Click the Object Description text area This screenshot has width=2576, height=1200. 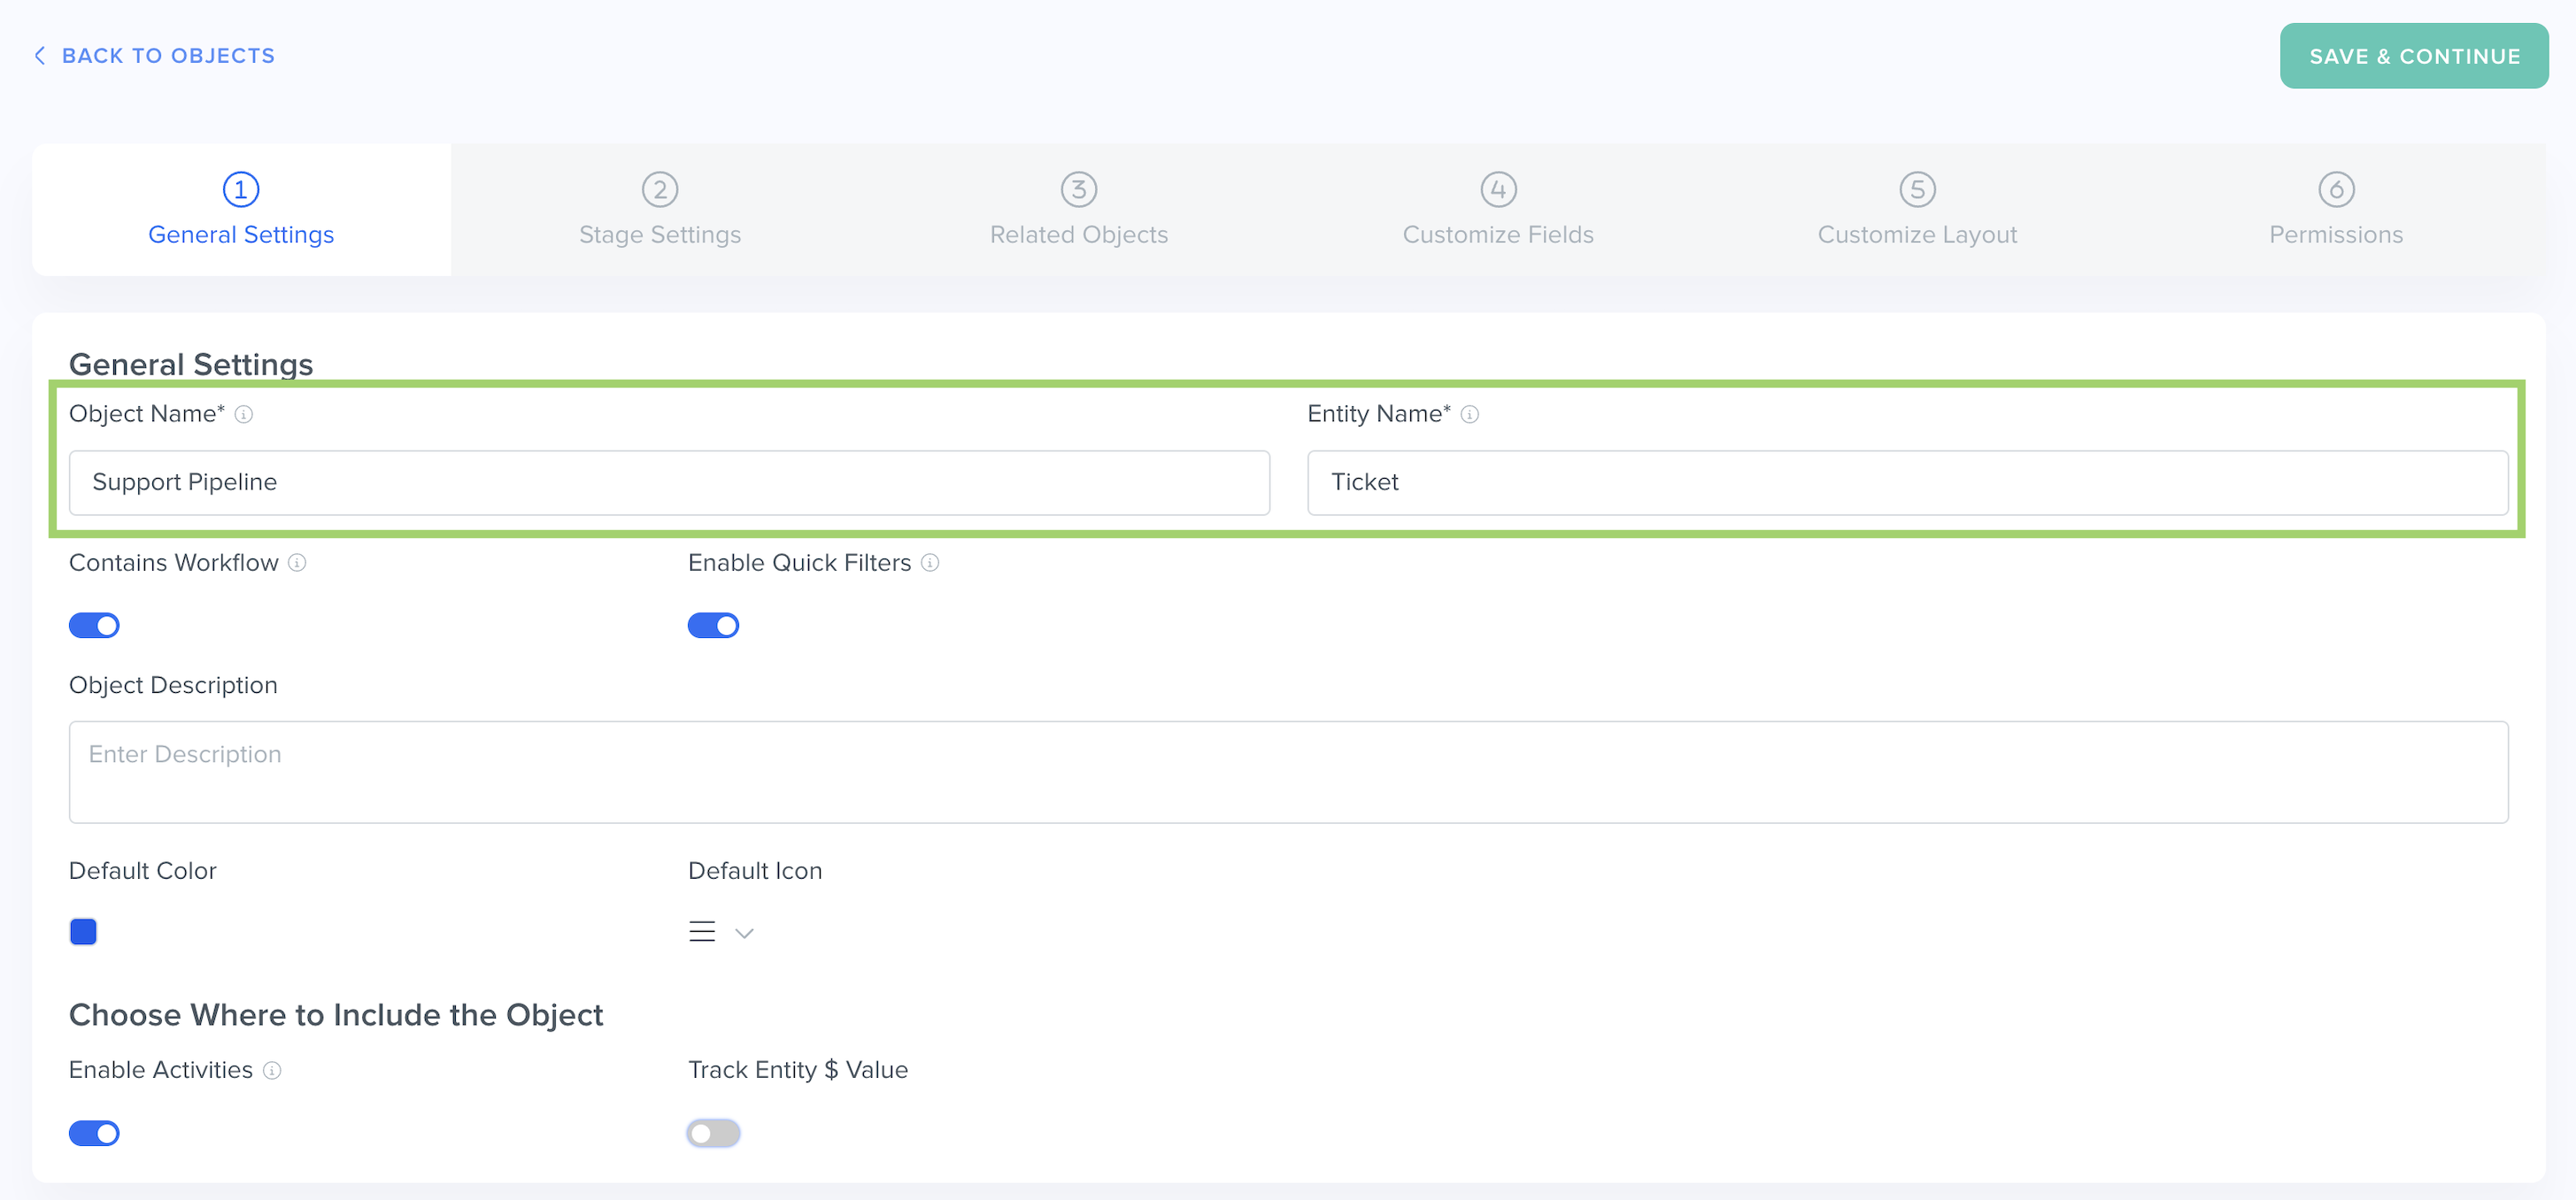tap(1288, 772)
